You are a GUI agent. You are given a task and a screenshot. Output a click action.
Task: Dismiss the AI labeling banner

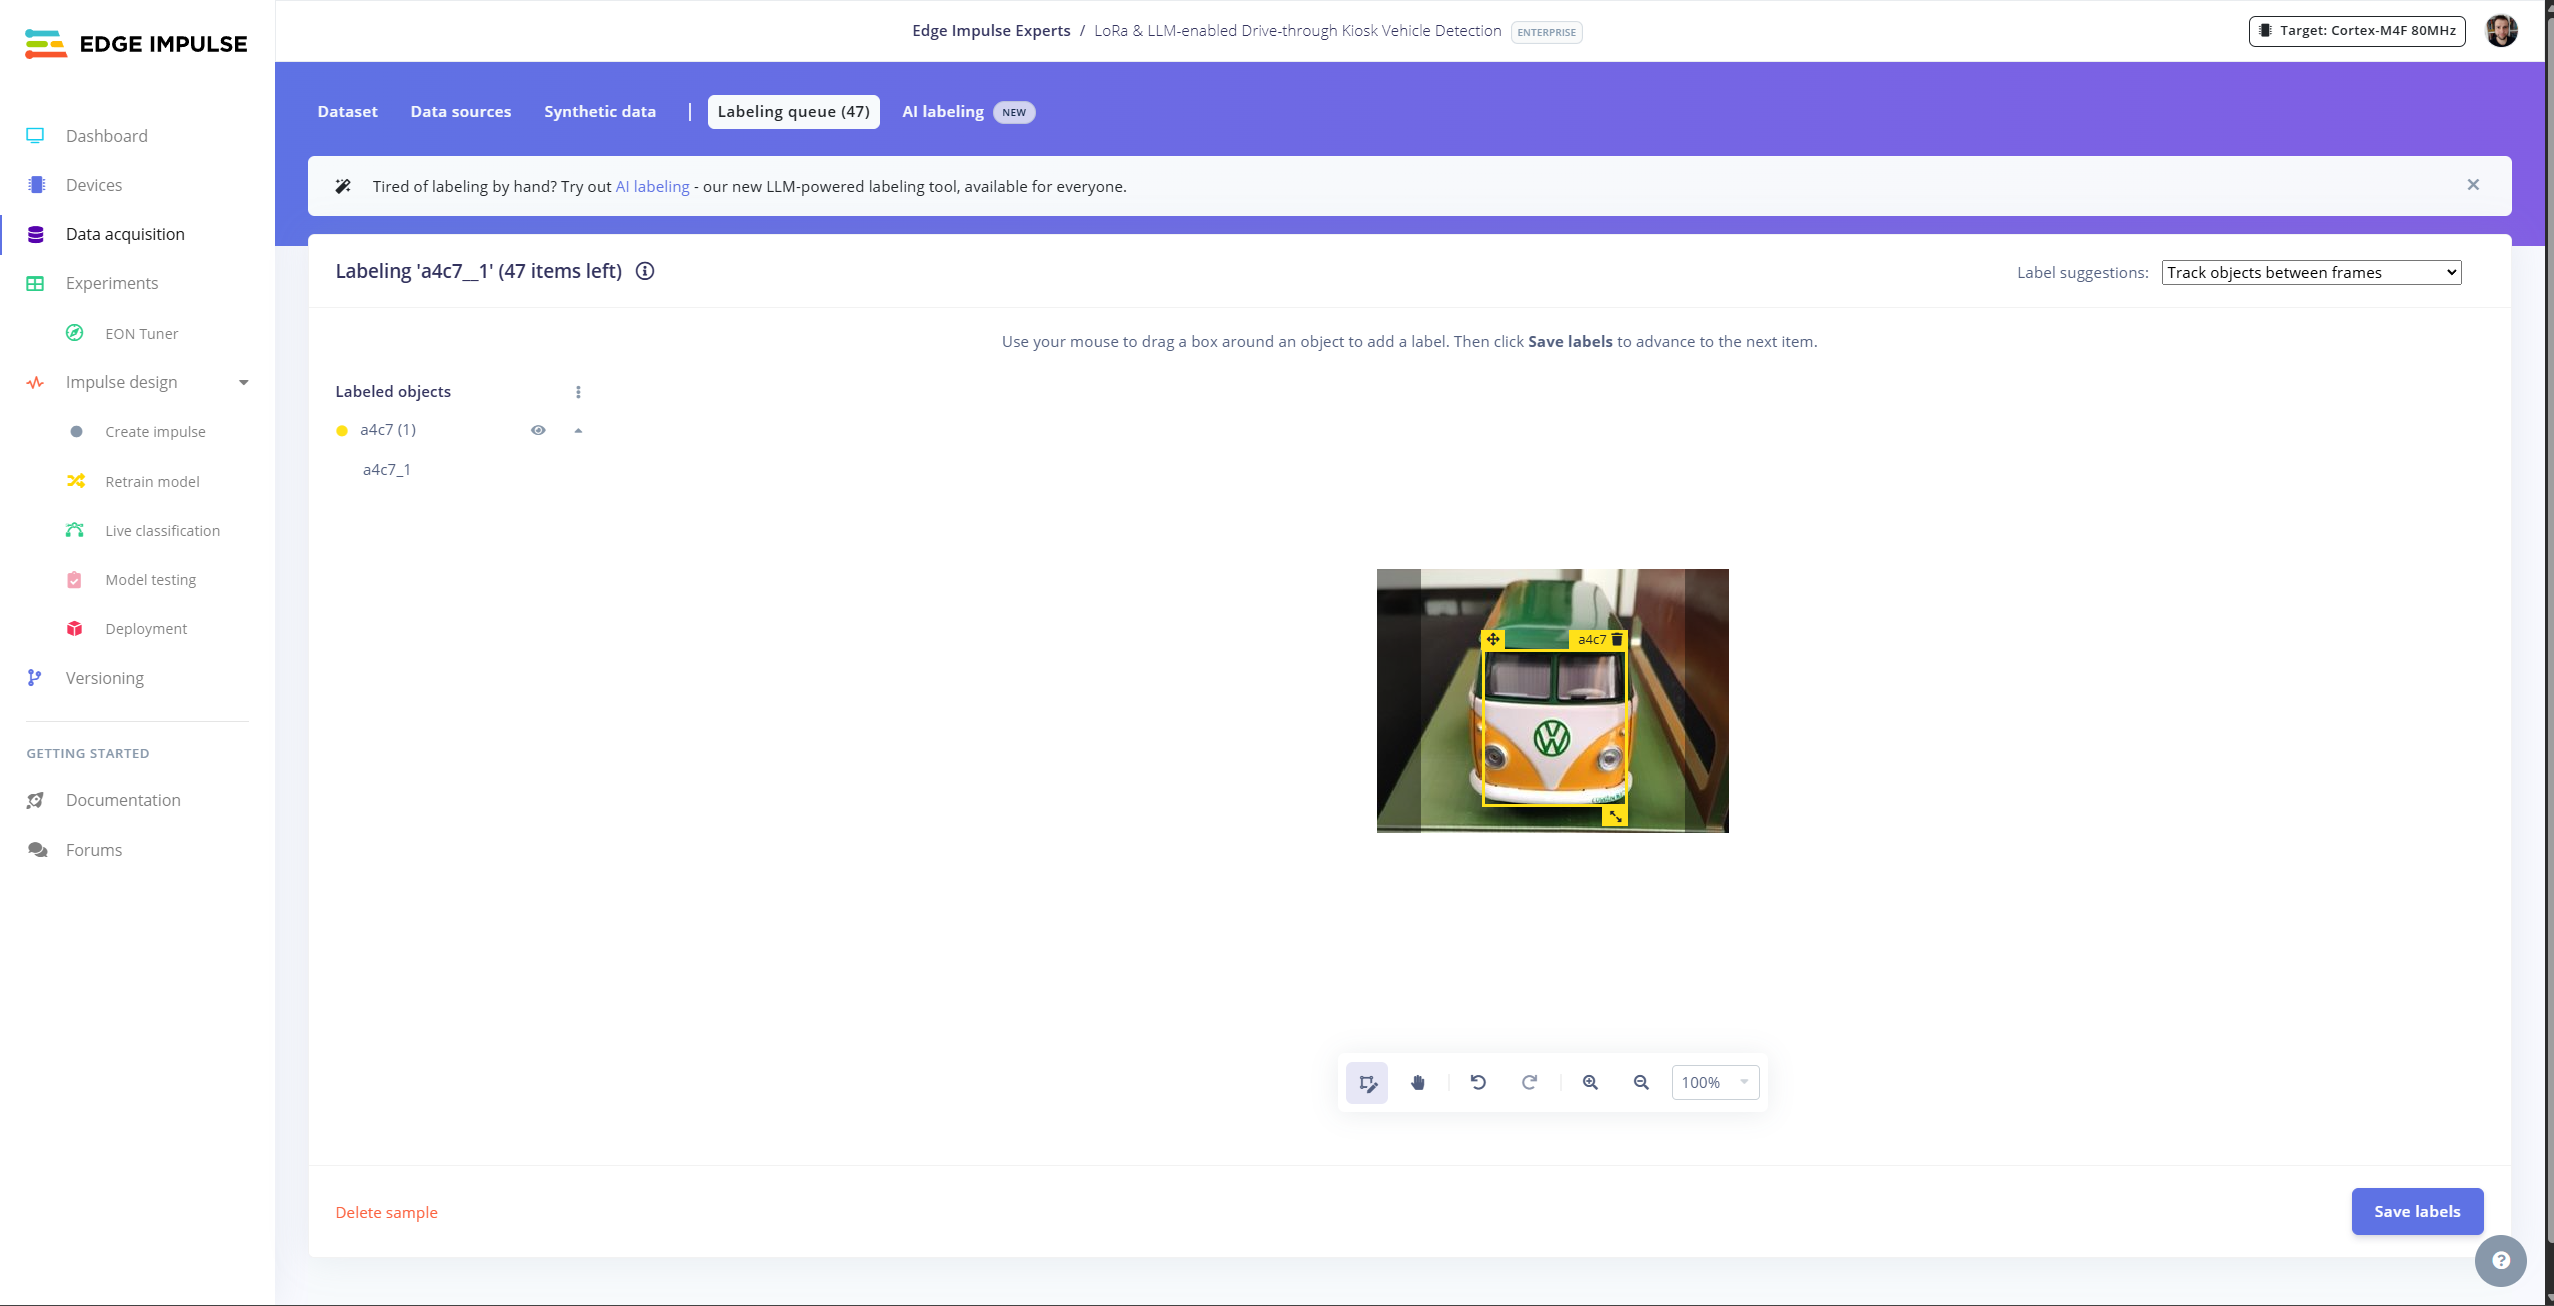point(2472,185)
